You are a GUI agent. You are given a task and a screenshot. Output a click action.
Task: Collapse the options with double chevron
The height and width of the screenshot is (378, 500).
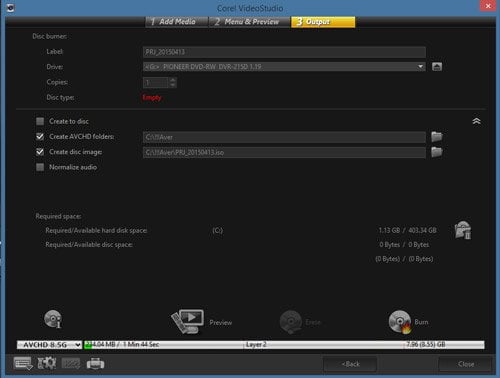476,121
